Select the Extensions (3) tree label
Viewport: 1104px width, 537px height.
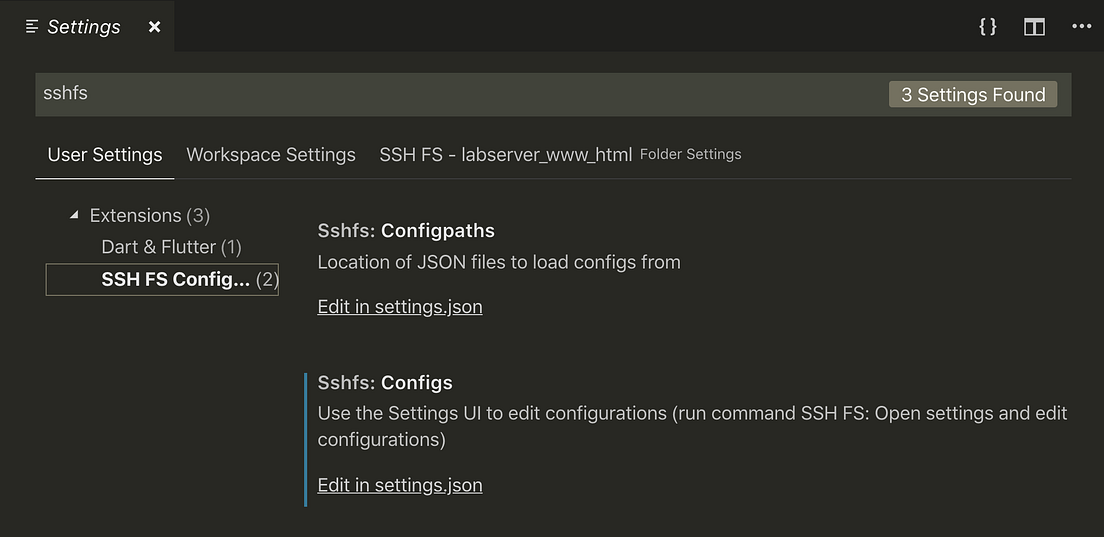click(149, 215)
